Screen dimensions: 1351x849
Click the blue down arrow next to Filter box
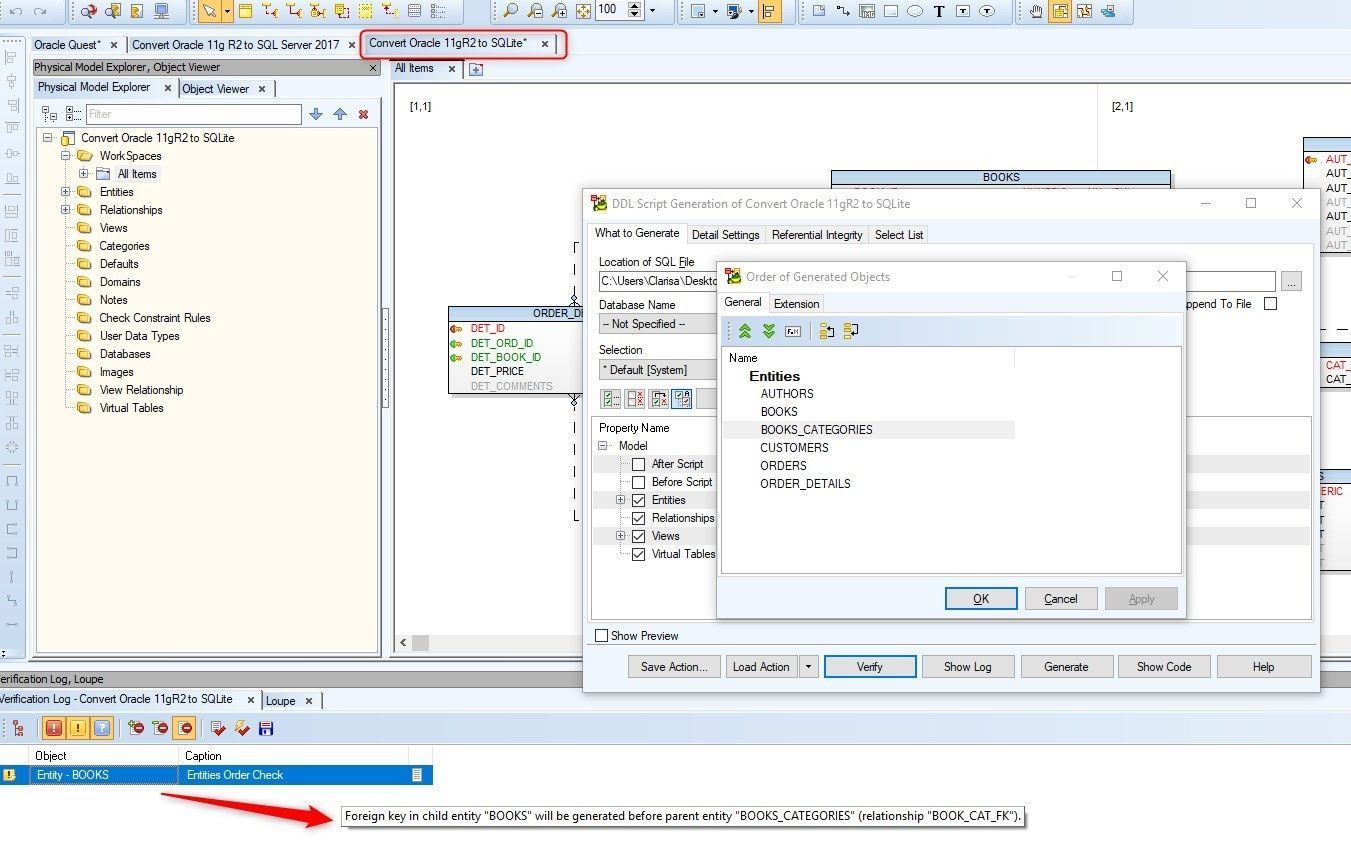click(316, 114)
